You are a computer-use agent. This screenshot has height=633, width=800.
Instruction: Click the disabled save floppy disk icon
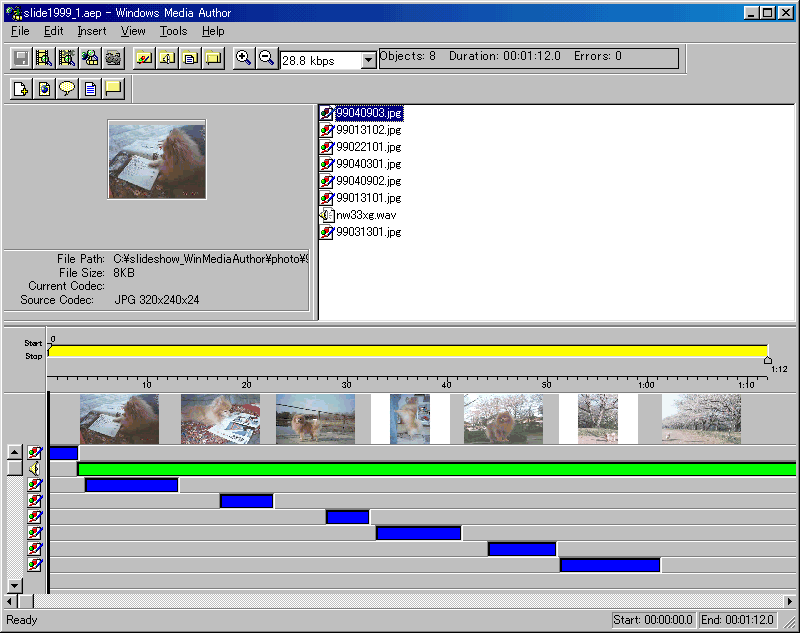(20, 58)
